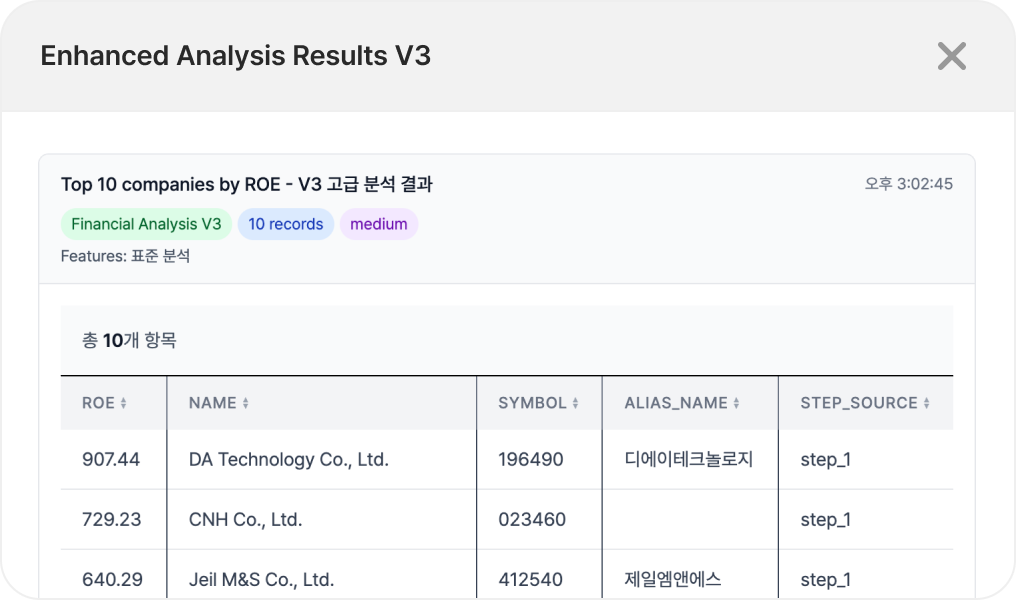Click the 10 records badge

(x=286, y=224)
